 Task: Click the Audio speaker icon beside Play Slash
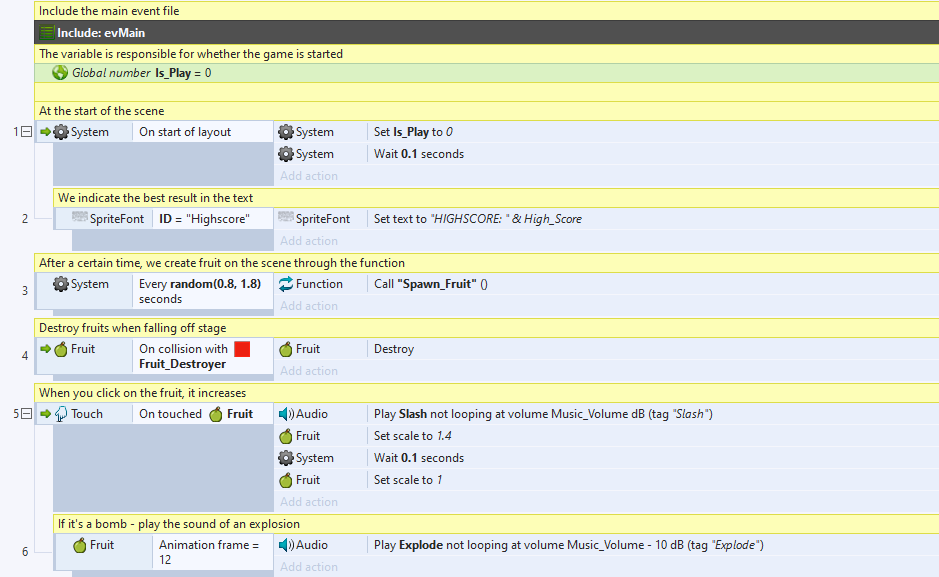[x=286, y=414]
